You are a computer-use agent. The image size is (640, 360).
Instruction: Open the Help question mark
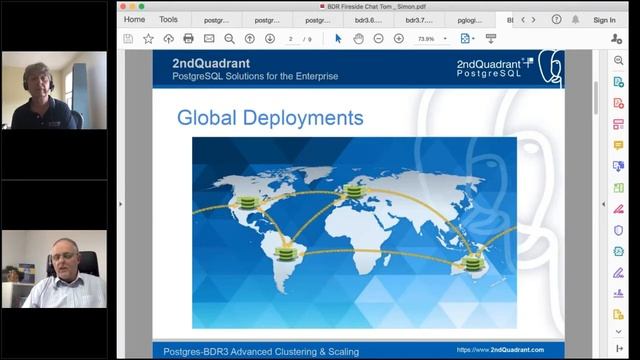click(556, 20)
